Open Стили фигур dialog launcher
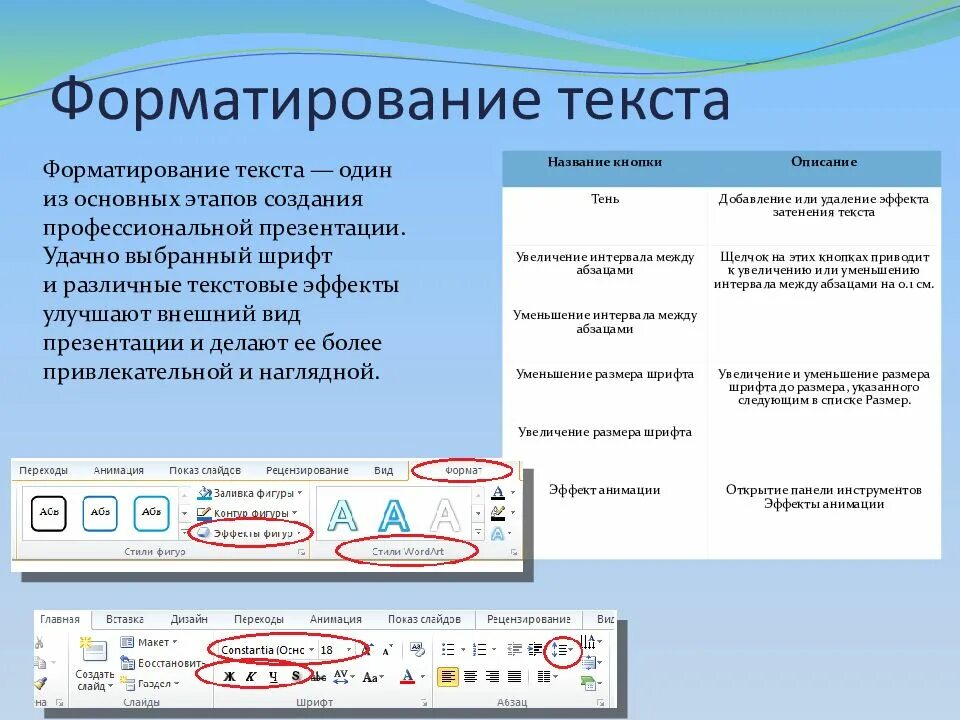 tap(301, 552)
